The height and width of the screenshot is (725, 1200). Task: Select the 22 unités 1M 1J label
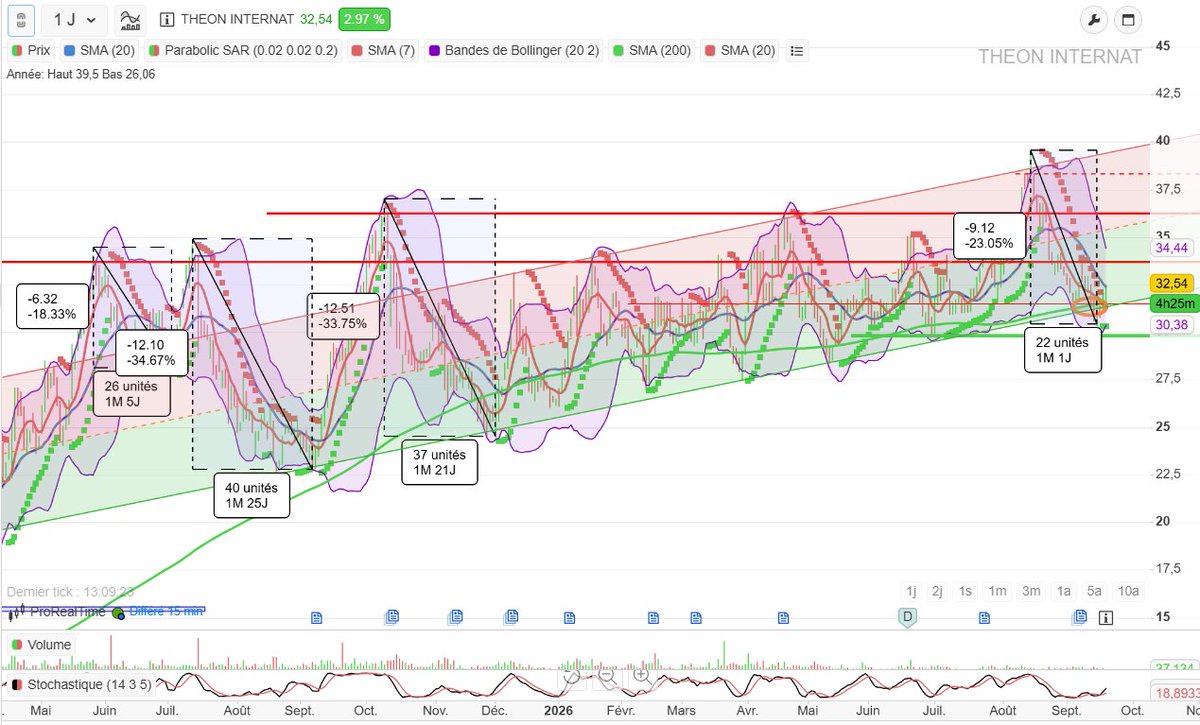1063,350
